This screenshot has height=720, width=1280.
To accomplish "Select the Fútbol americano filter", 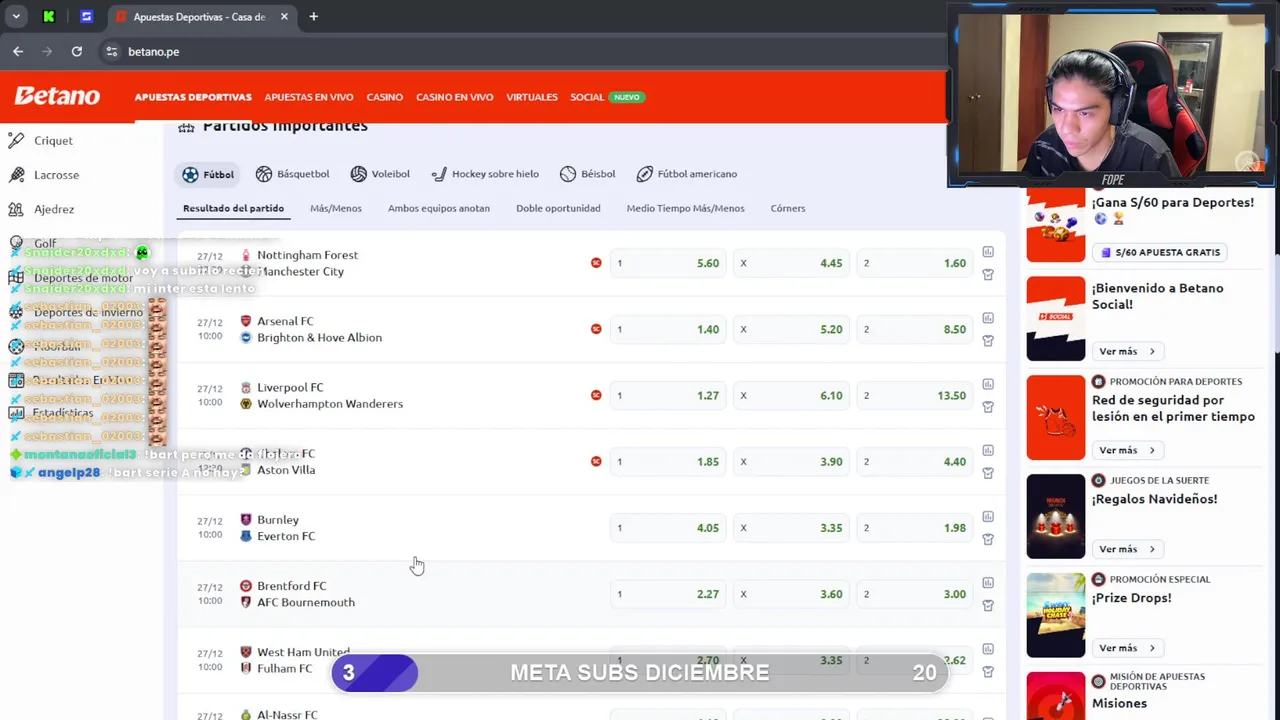I will click(x=687, y=174).
